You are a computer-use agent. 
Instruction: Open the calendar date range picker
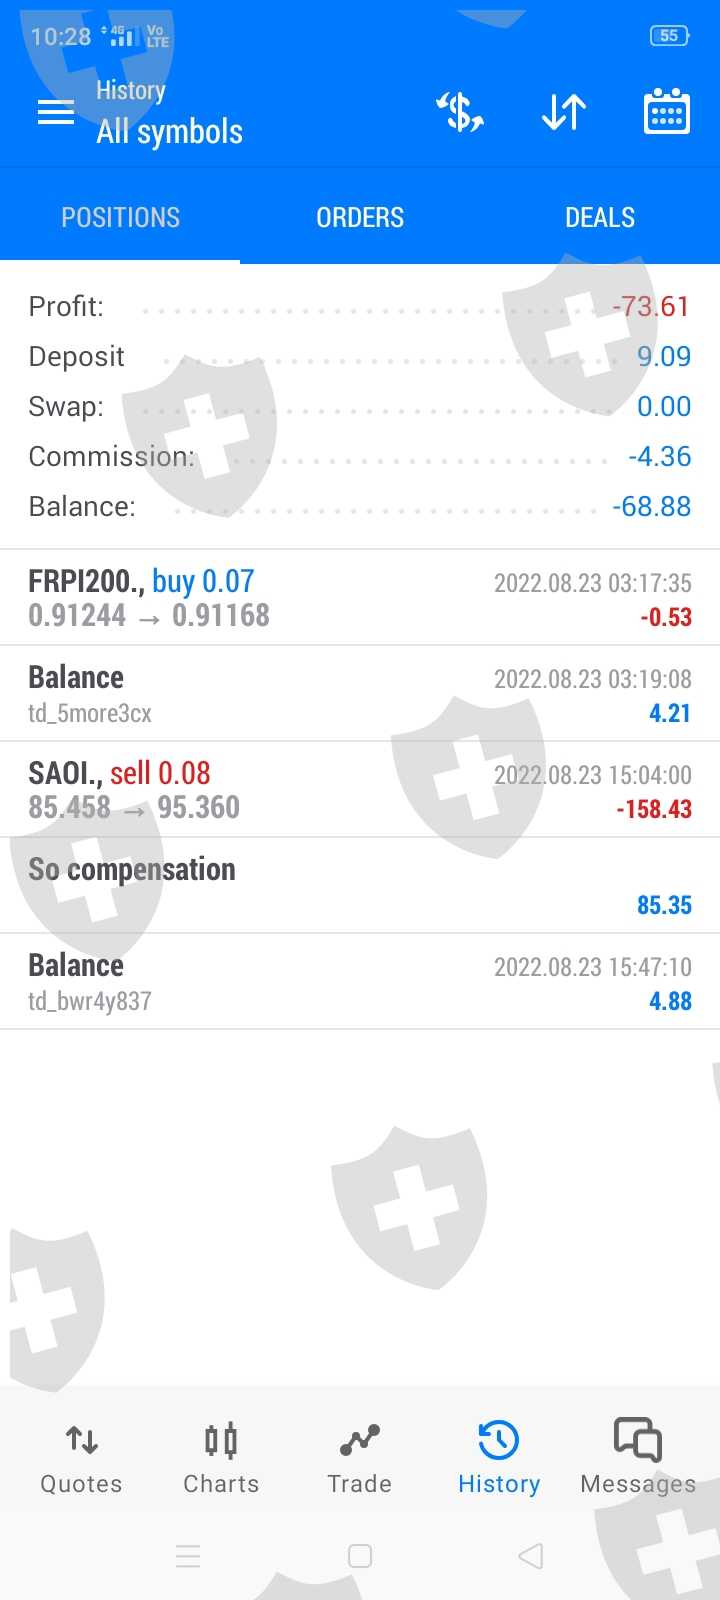pyautogui.click(x=666, y=112)
